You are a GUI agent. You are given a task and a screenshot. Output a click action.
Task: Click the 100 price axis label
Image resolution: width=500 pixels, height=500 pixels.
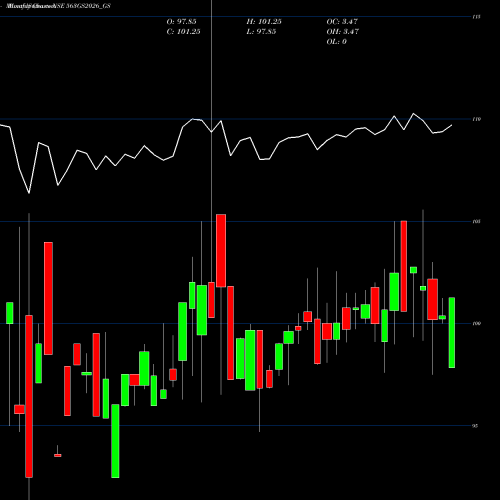pyautogui.click(x=477, y=323)
